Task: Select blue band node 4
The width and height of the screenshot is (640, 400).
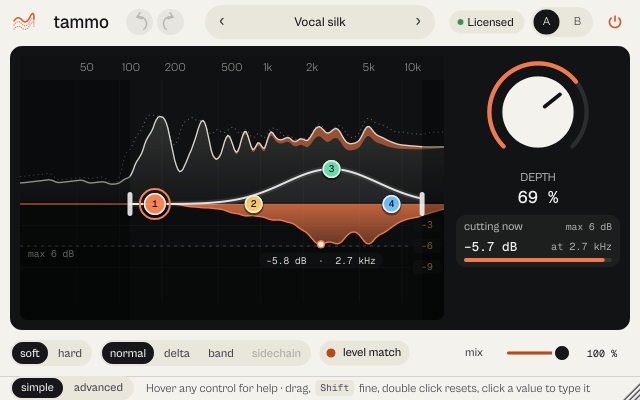Action: click(x=391, y=204)
